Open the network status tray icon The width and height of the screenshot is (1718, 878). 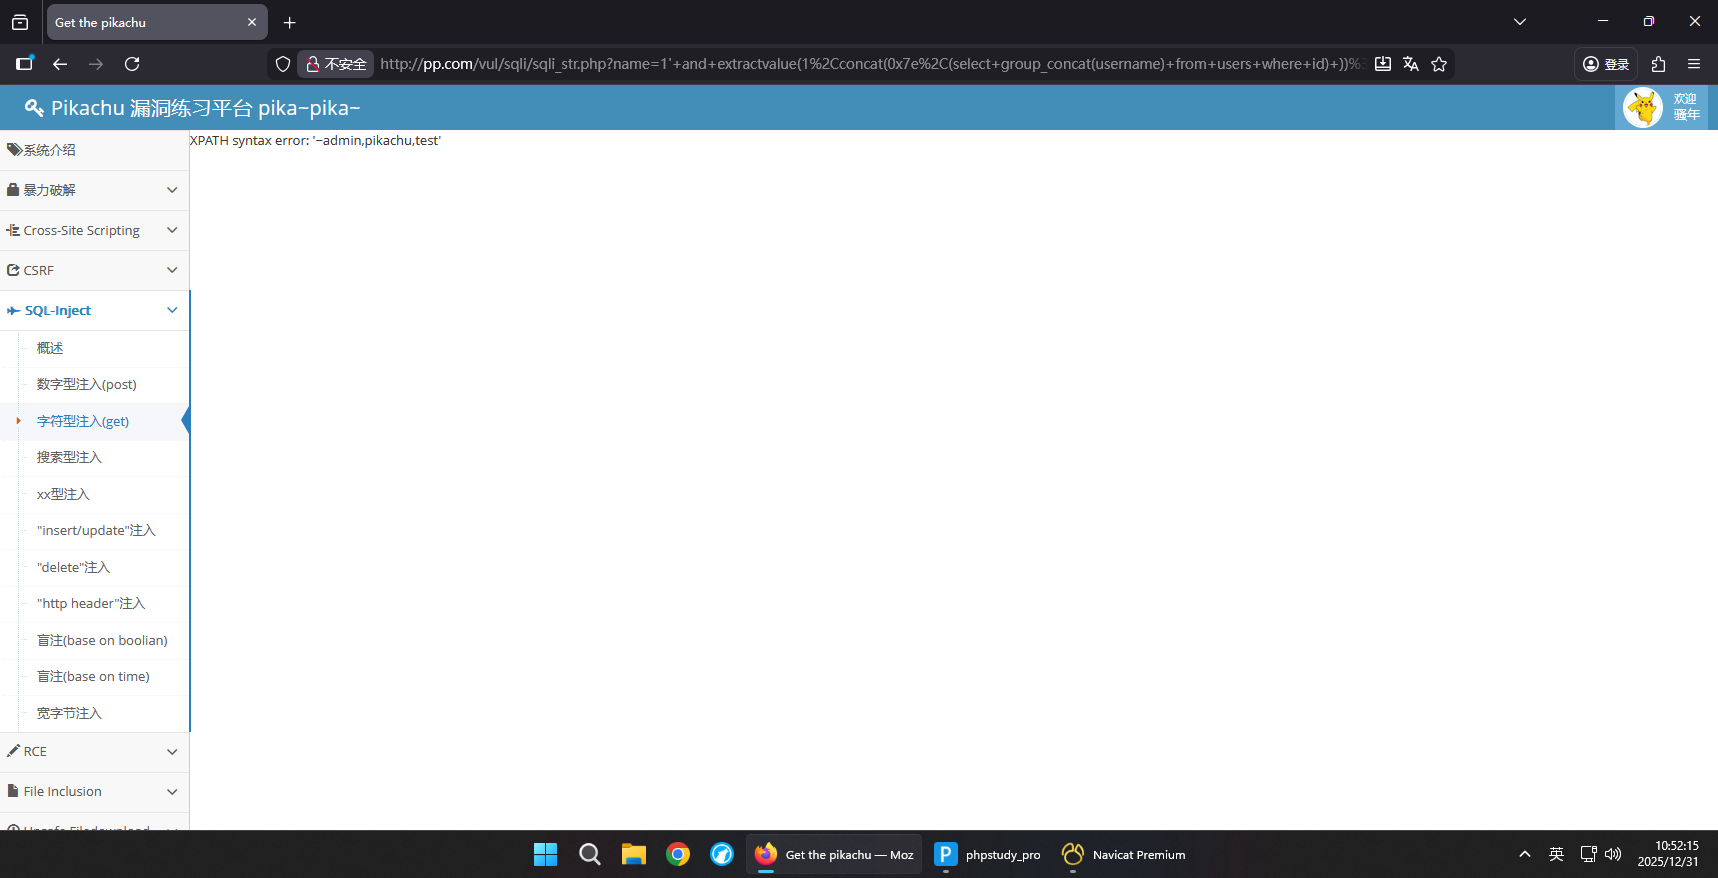[1588, 854]
